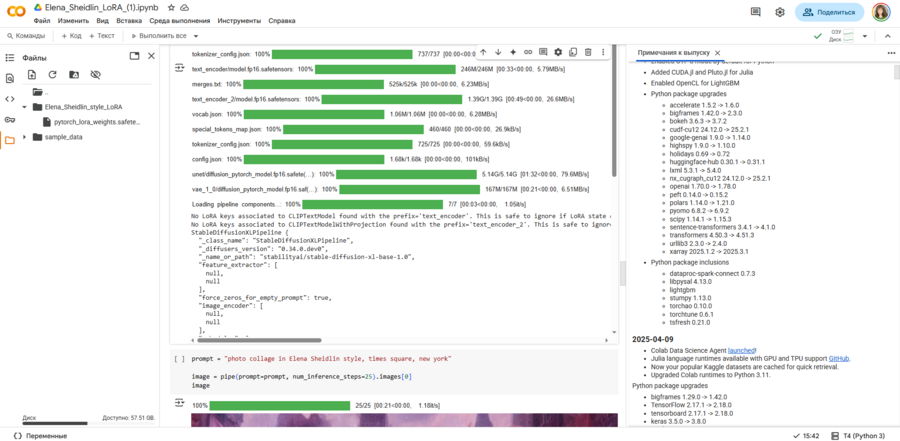Screen dimensions: 900x441
Task: Open the Инструменты menu
Action: (x=239, y=21)
